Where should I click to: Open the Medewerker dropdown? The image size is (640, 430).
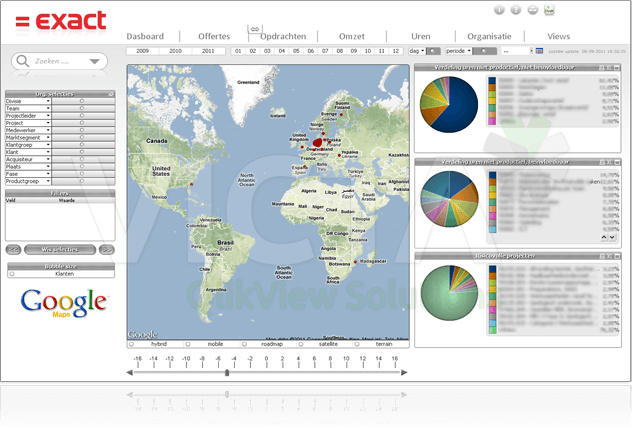tap(48, 130)
